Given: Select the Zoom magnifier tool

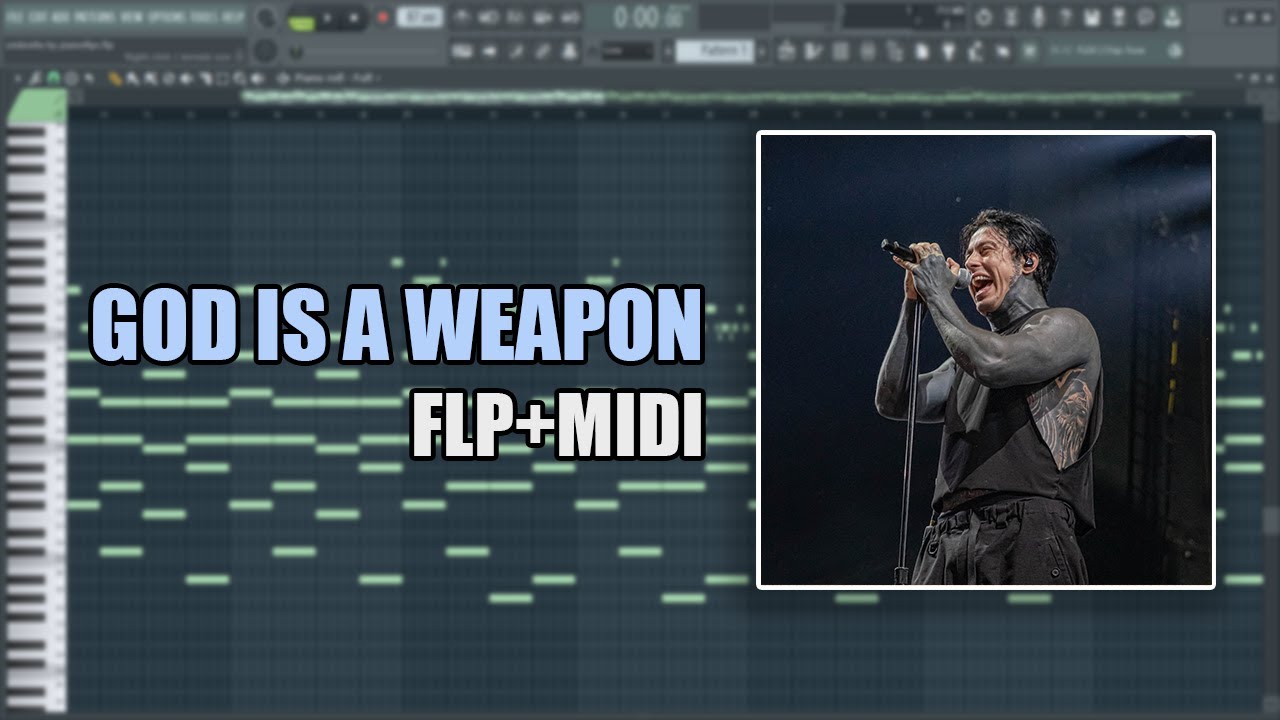Looking at the screenshot, I should (240, 77).
